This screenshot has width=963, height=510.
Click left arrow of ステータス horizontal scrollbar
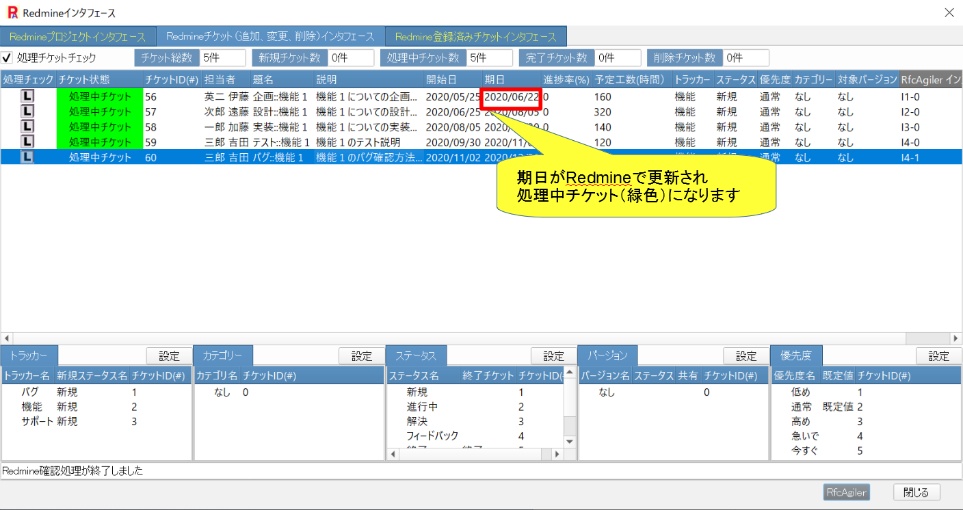(392, 454)
